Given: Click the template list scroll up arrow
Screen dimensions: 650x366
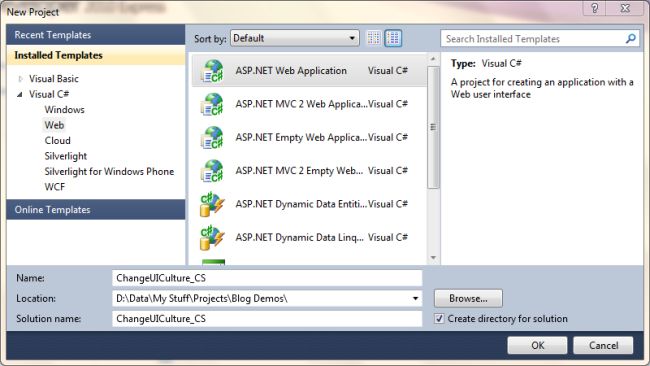Looking at the screenshot, I should tap(433, 59).
